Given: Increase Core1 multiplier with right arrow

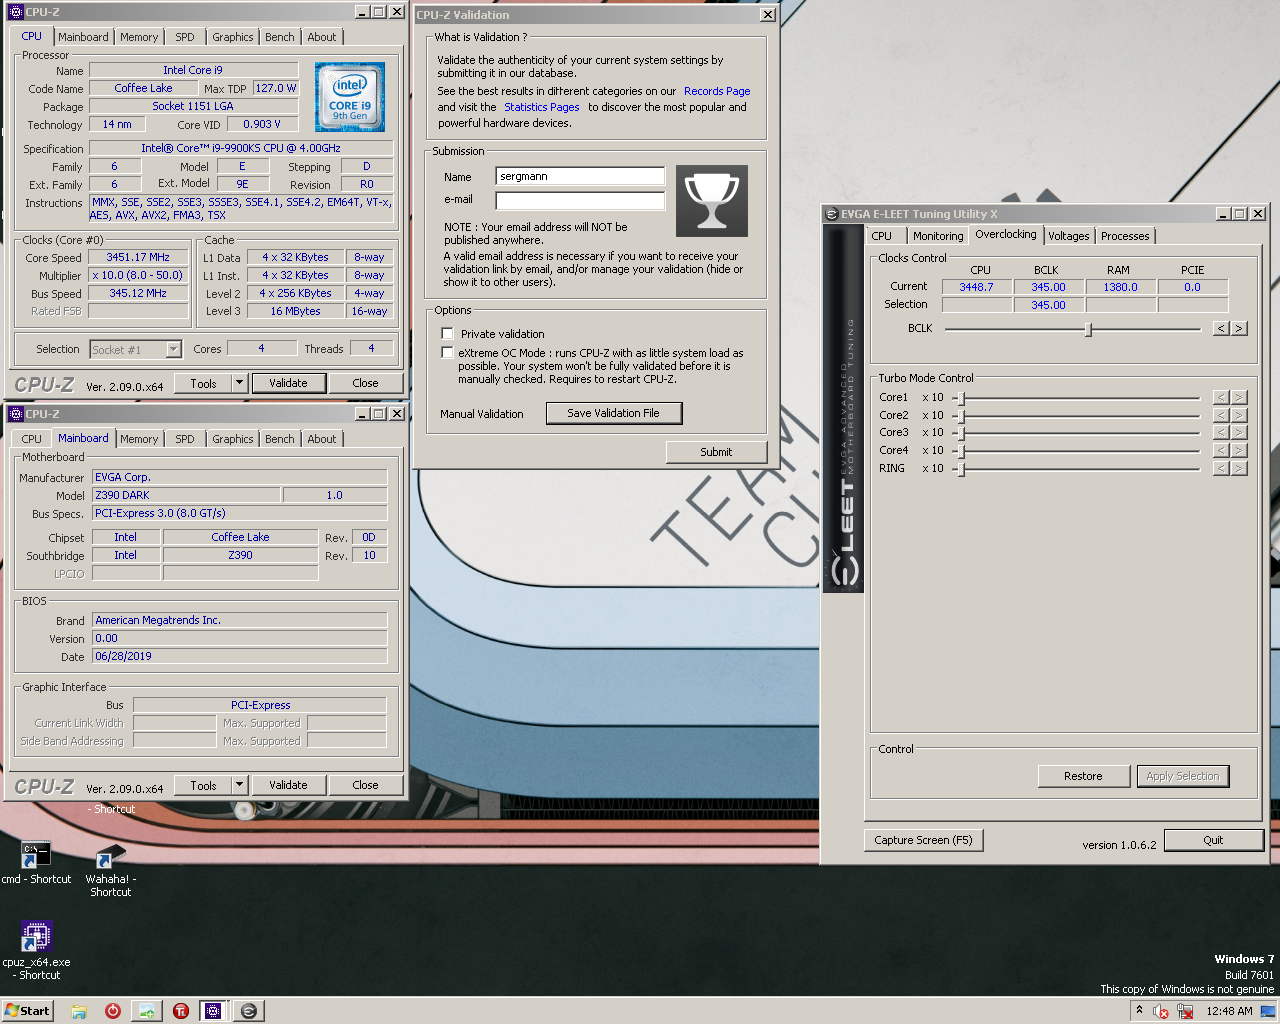Looking at the screenshot, I should tap(1239, 397).
